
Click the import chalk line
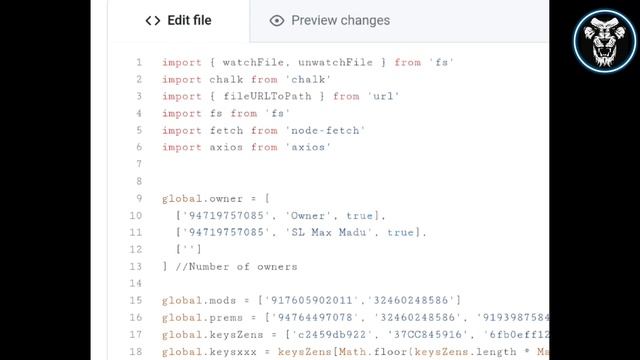coord(247,80)
